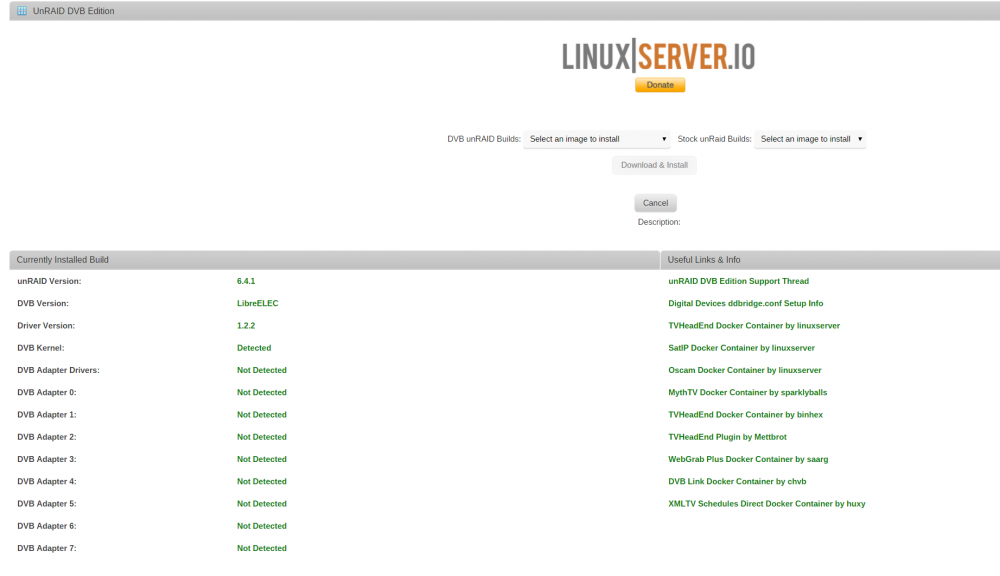Open XMLTV Schedules Direct Docker Container link

(x=767, y=504)
